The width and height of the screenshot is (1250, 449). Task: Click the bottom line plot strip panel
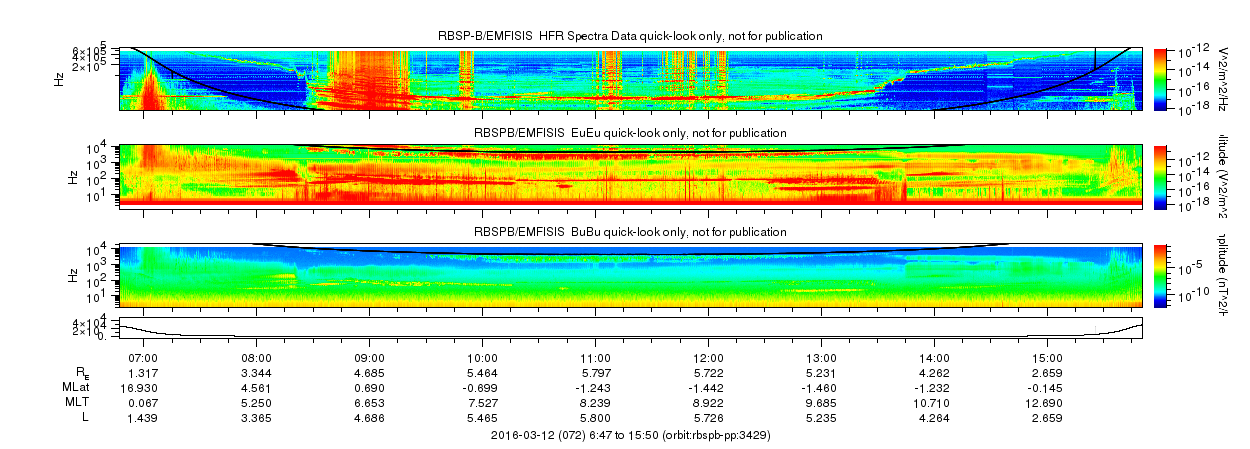tap(630, 327)
